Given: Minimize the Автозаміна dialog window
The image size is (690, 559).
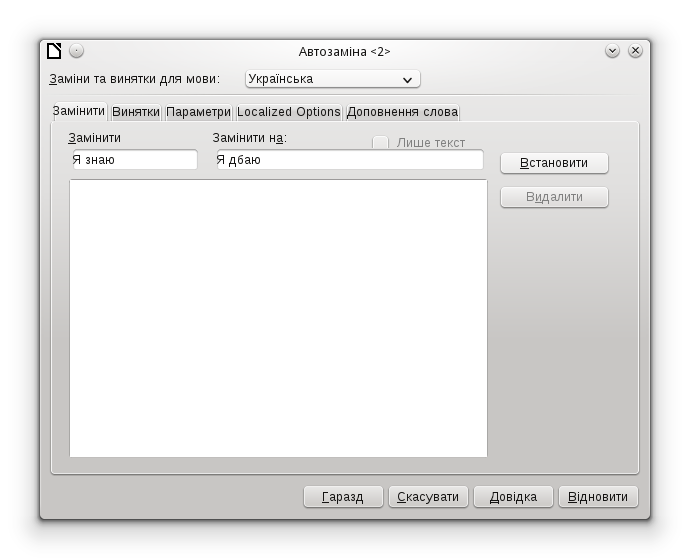Looking at the screenshot, I should pos(612,51).
